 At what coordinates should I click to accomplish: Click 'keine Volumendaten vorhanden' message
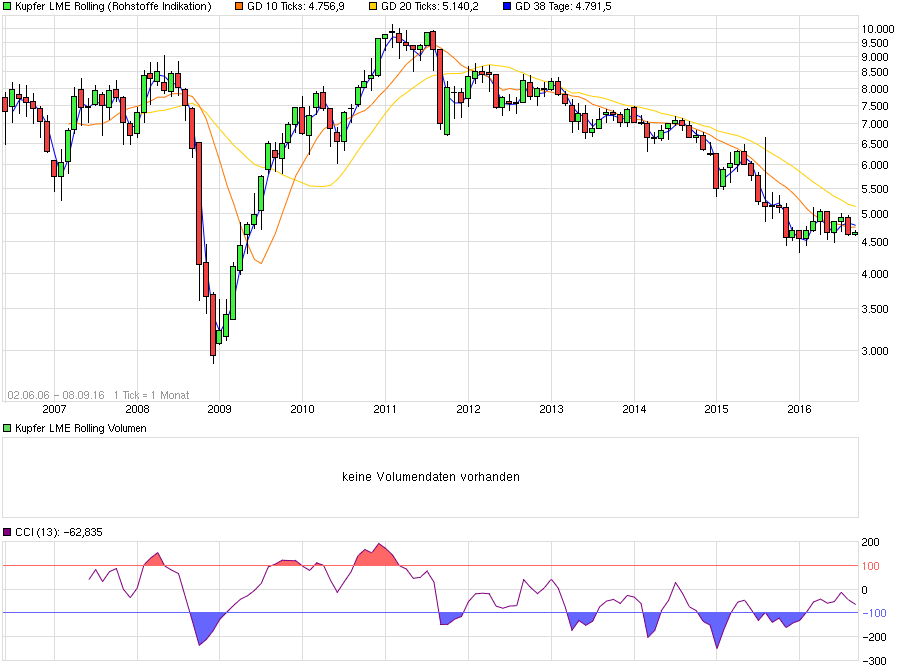(431, 477)
